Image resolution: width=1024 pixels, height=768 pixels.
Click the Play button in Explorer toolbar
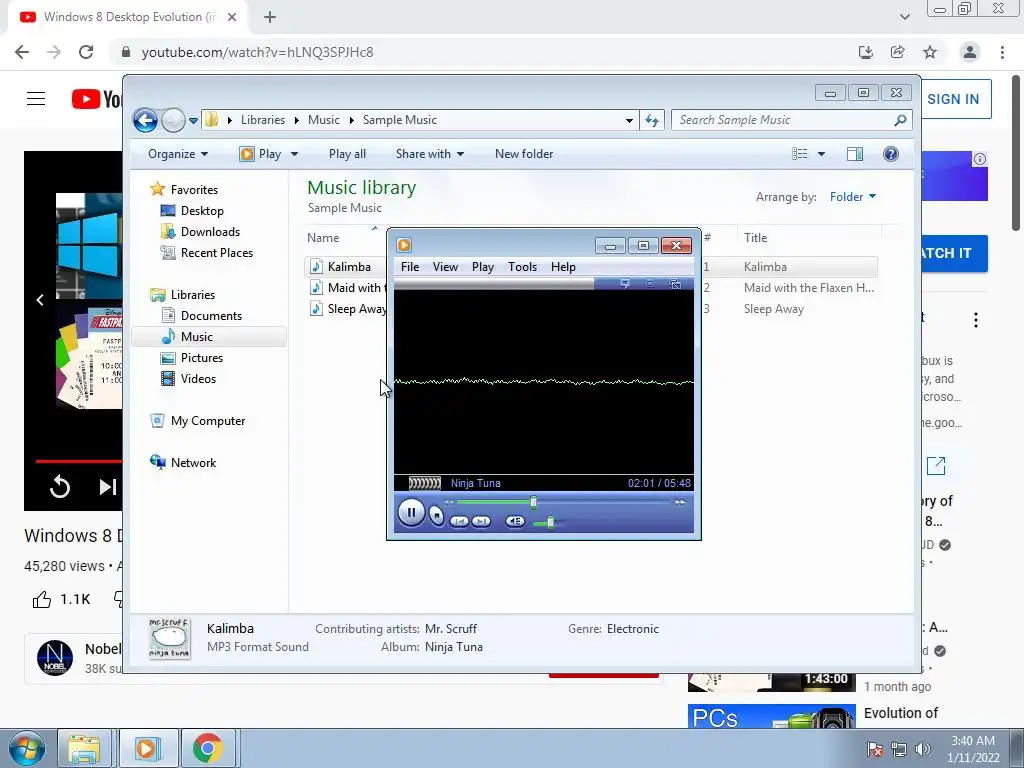tap(261, 154)
